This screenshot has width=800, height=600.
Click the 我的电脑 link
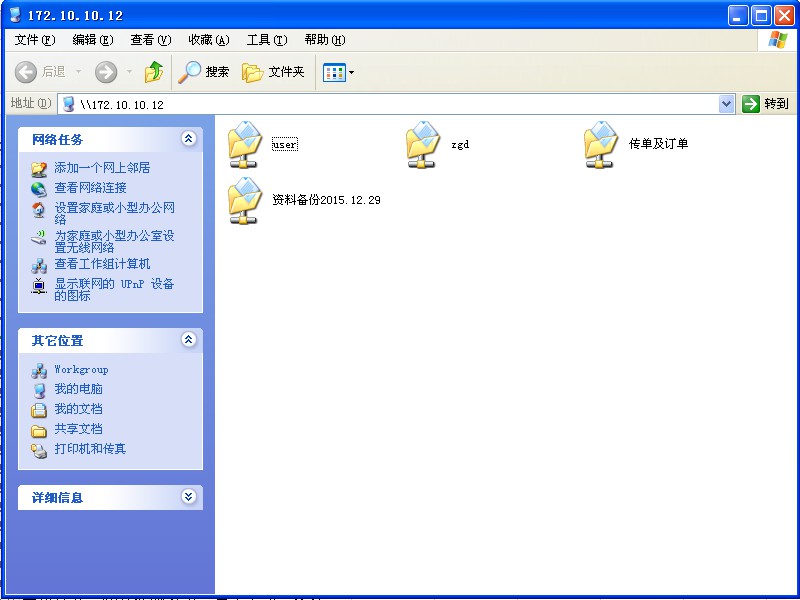point(78,389)
